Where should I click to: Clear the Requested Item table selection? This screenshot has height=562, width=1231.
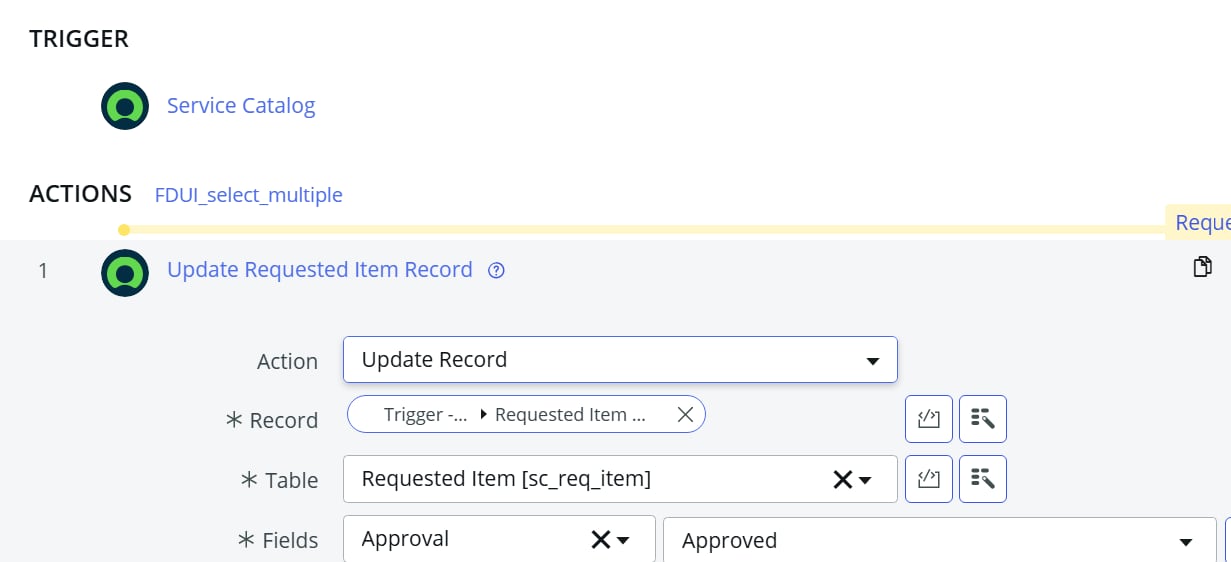click(x=842, y=480)
